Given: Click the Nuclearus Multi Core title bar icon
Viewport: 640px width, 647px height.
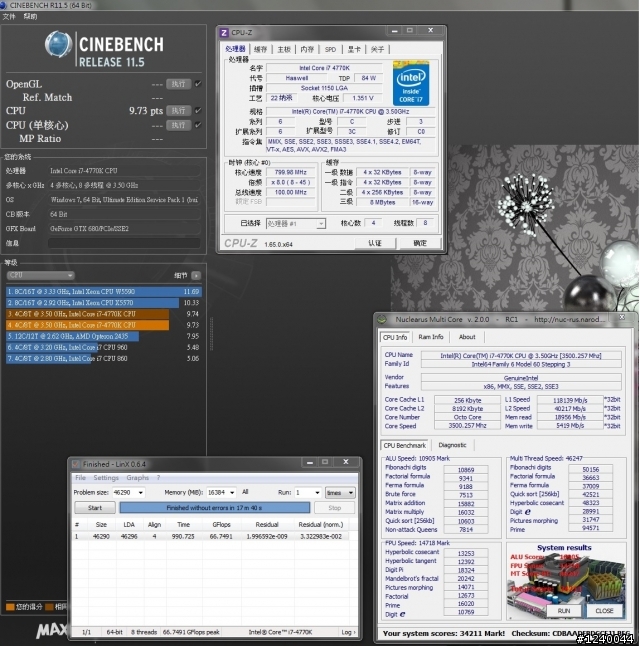Looking at the screenshot, I should [x=383, y=319].
